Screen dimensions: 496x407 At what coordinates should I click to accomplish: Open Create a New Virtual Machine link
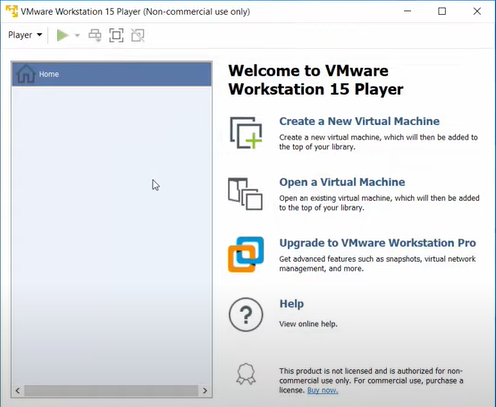[x=359, y=121]
